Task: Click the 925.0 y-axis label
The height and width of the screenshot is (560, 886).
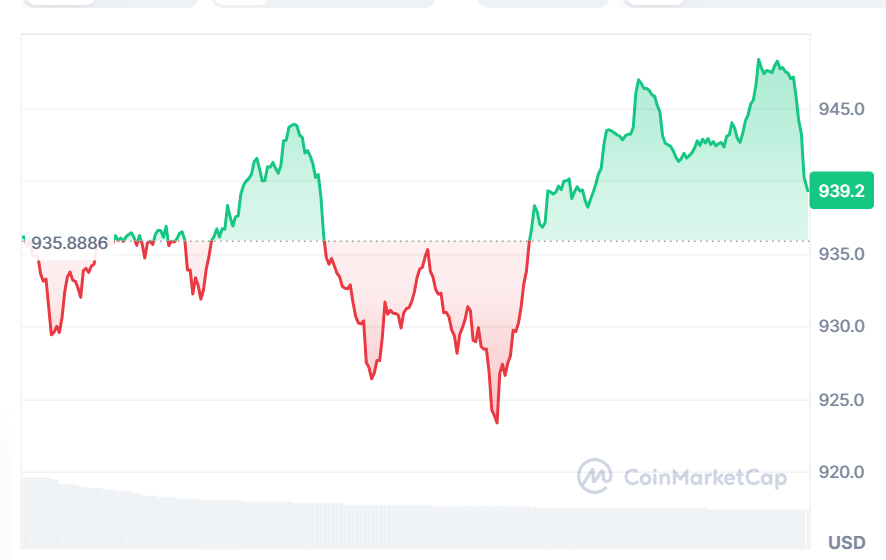Action: [841, 400]
